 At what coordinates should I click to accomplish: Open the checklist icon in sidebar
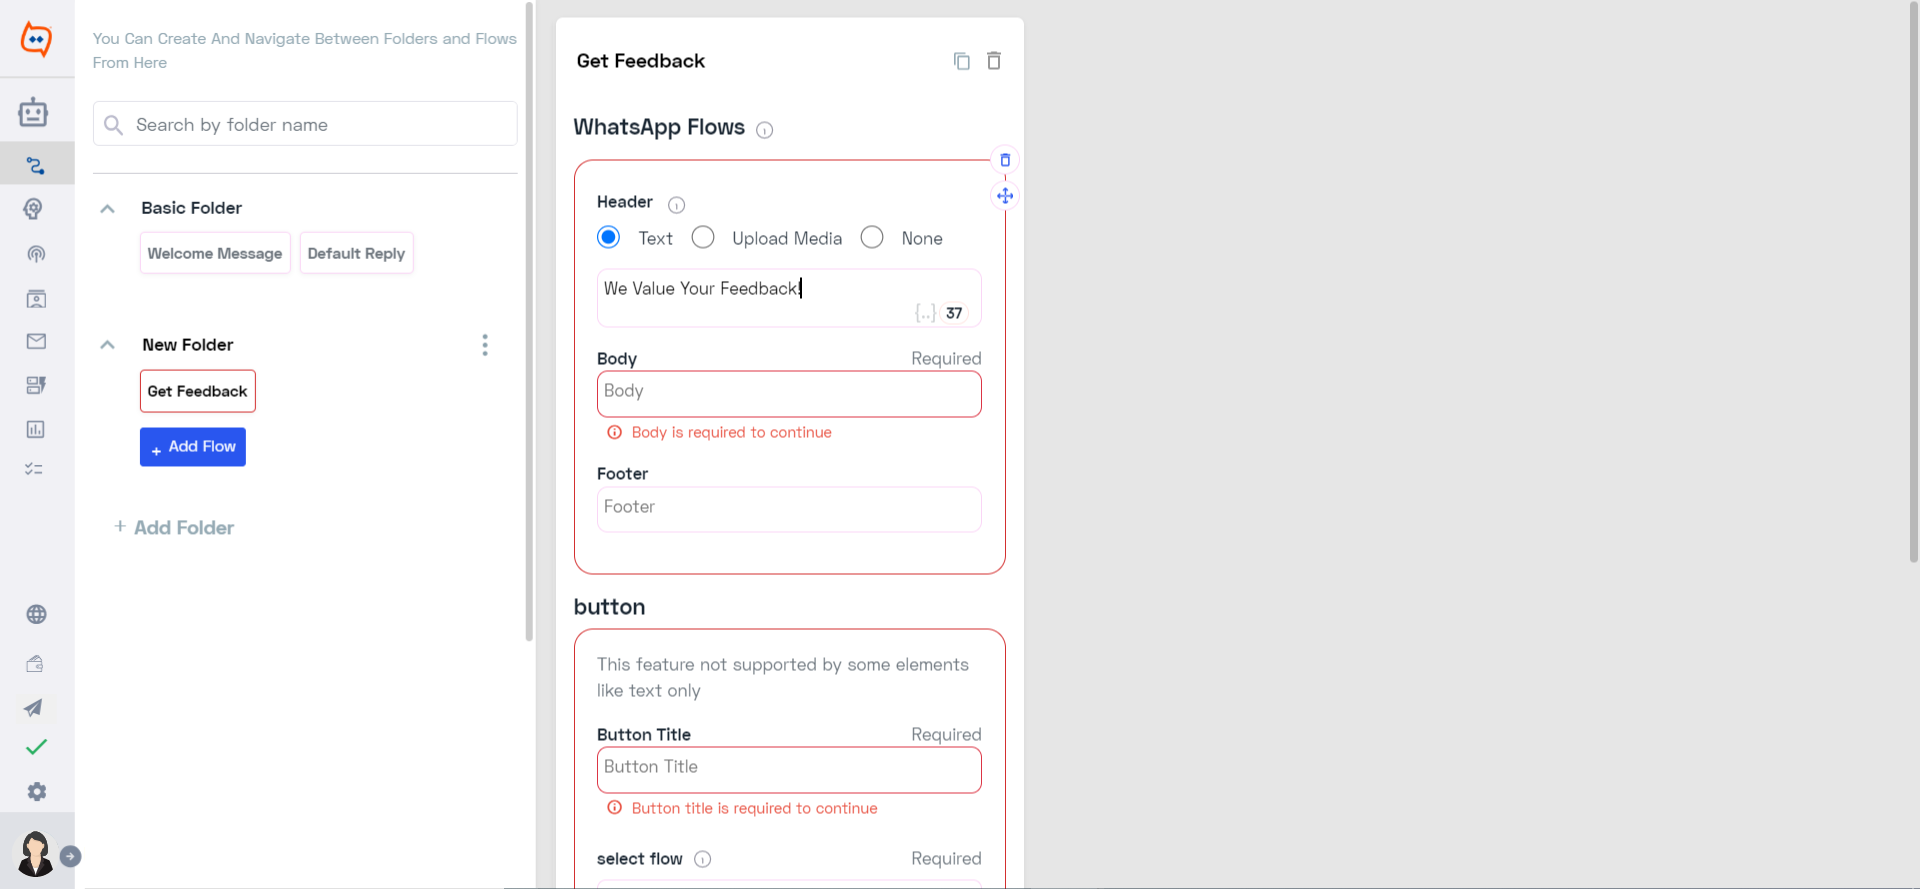(x=34, y=468)
